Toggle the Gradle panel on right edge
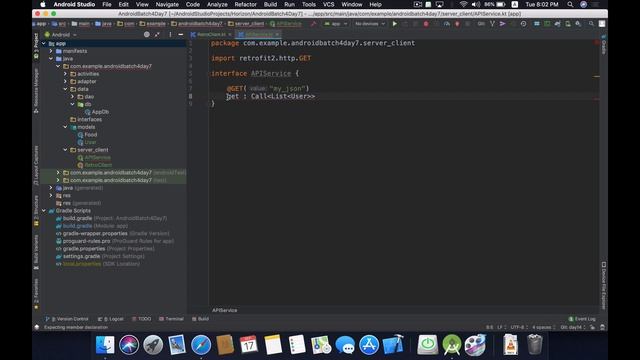 (604, 45)
